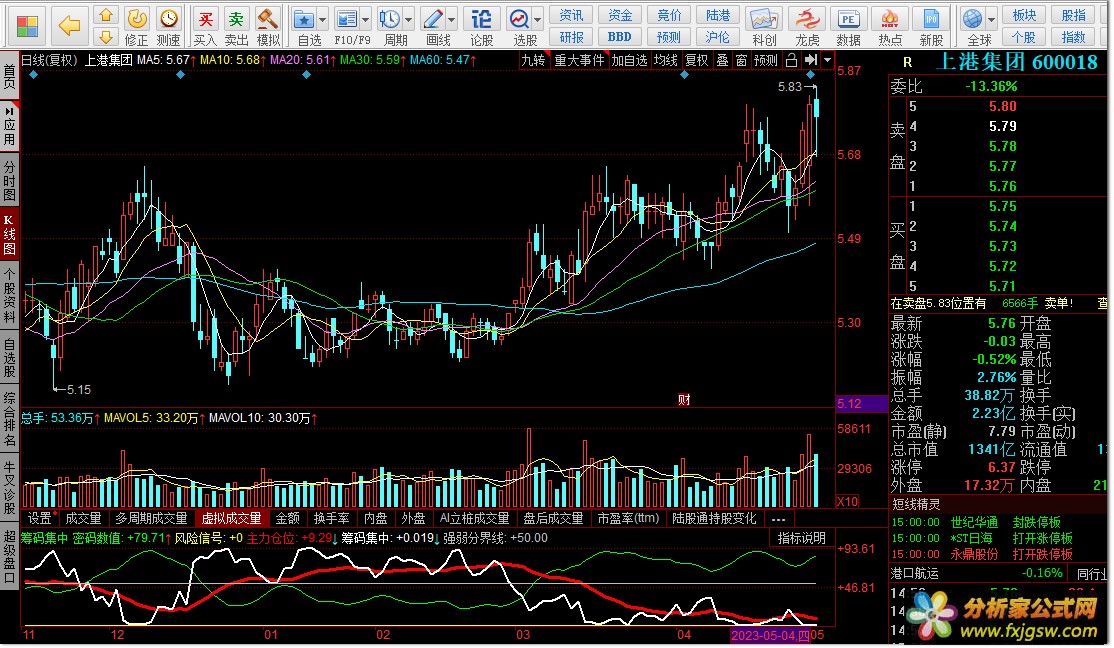
Task: Click the red 买入 buy icon
Action: (x=205, y=19)
